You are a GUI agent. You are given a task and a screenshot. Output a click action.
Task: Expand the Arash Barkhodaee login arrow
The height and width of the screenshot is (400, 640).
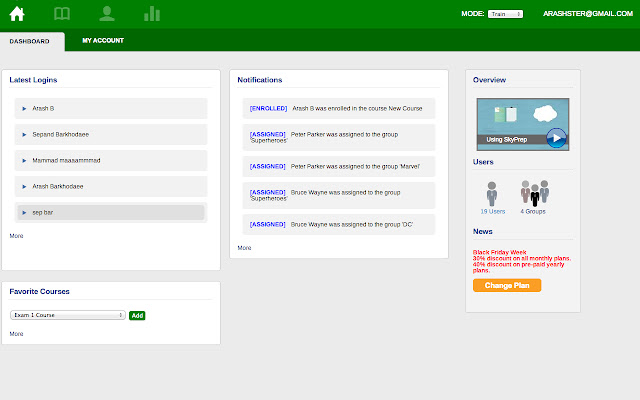coord(24,187)
